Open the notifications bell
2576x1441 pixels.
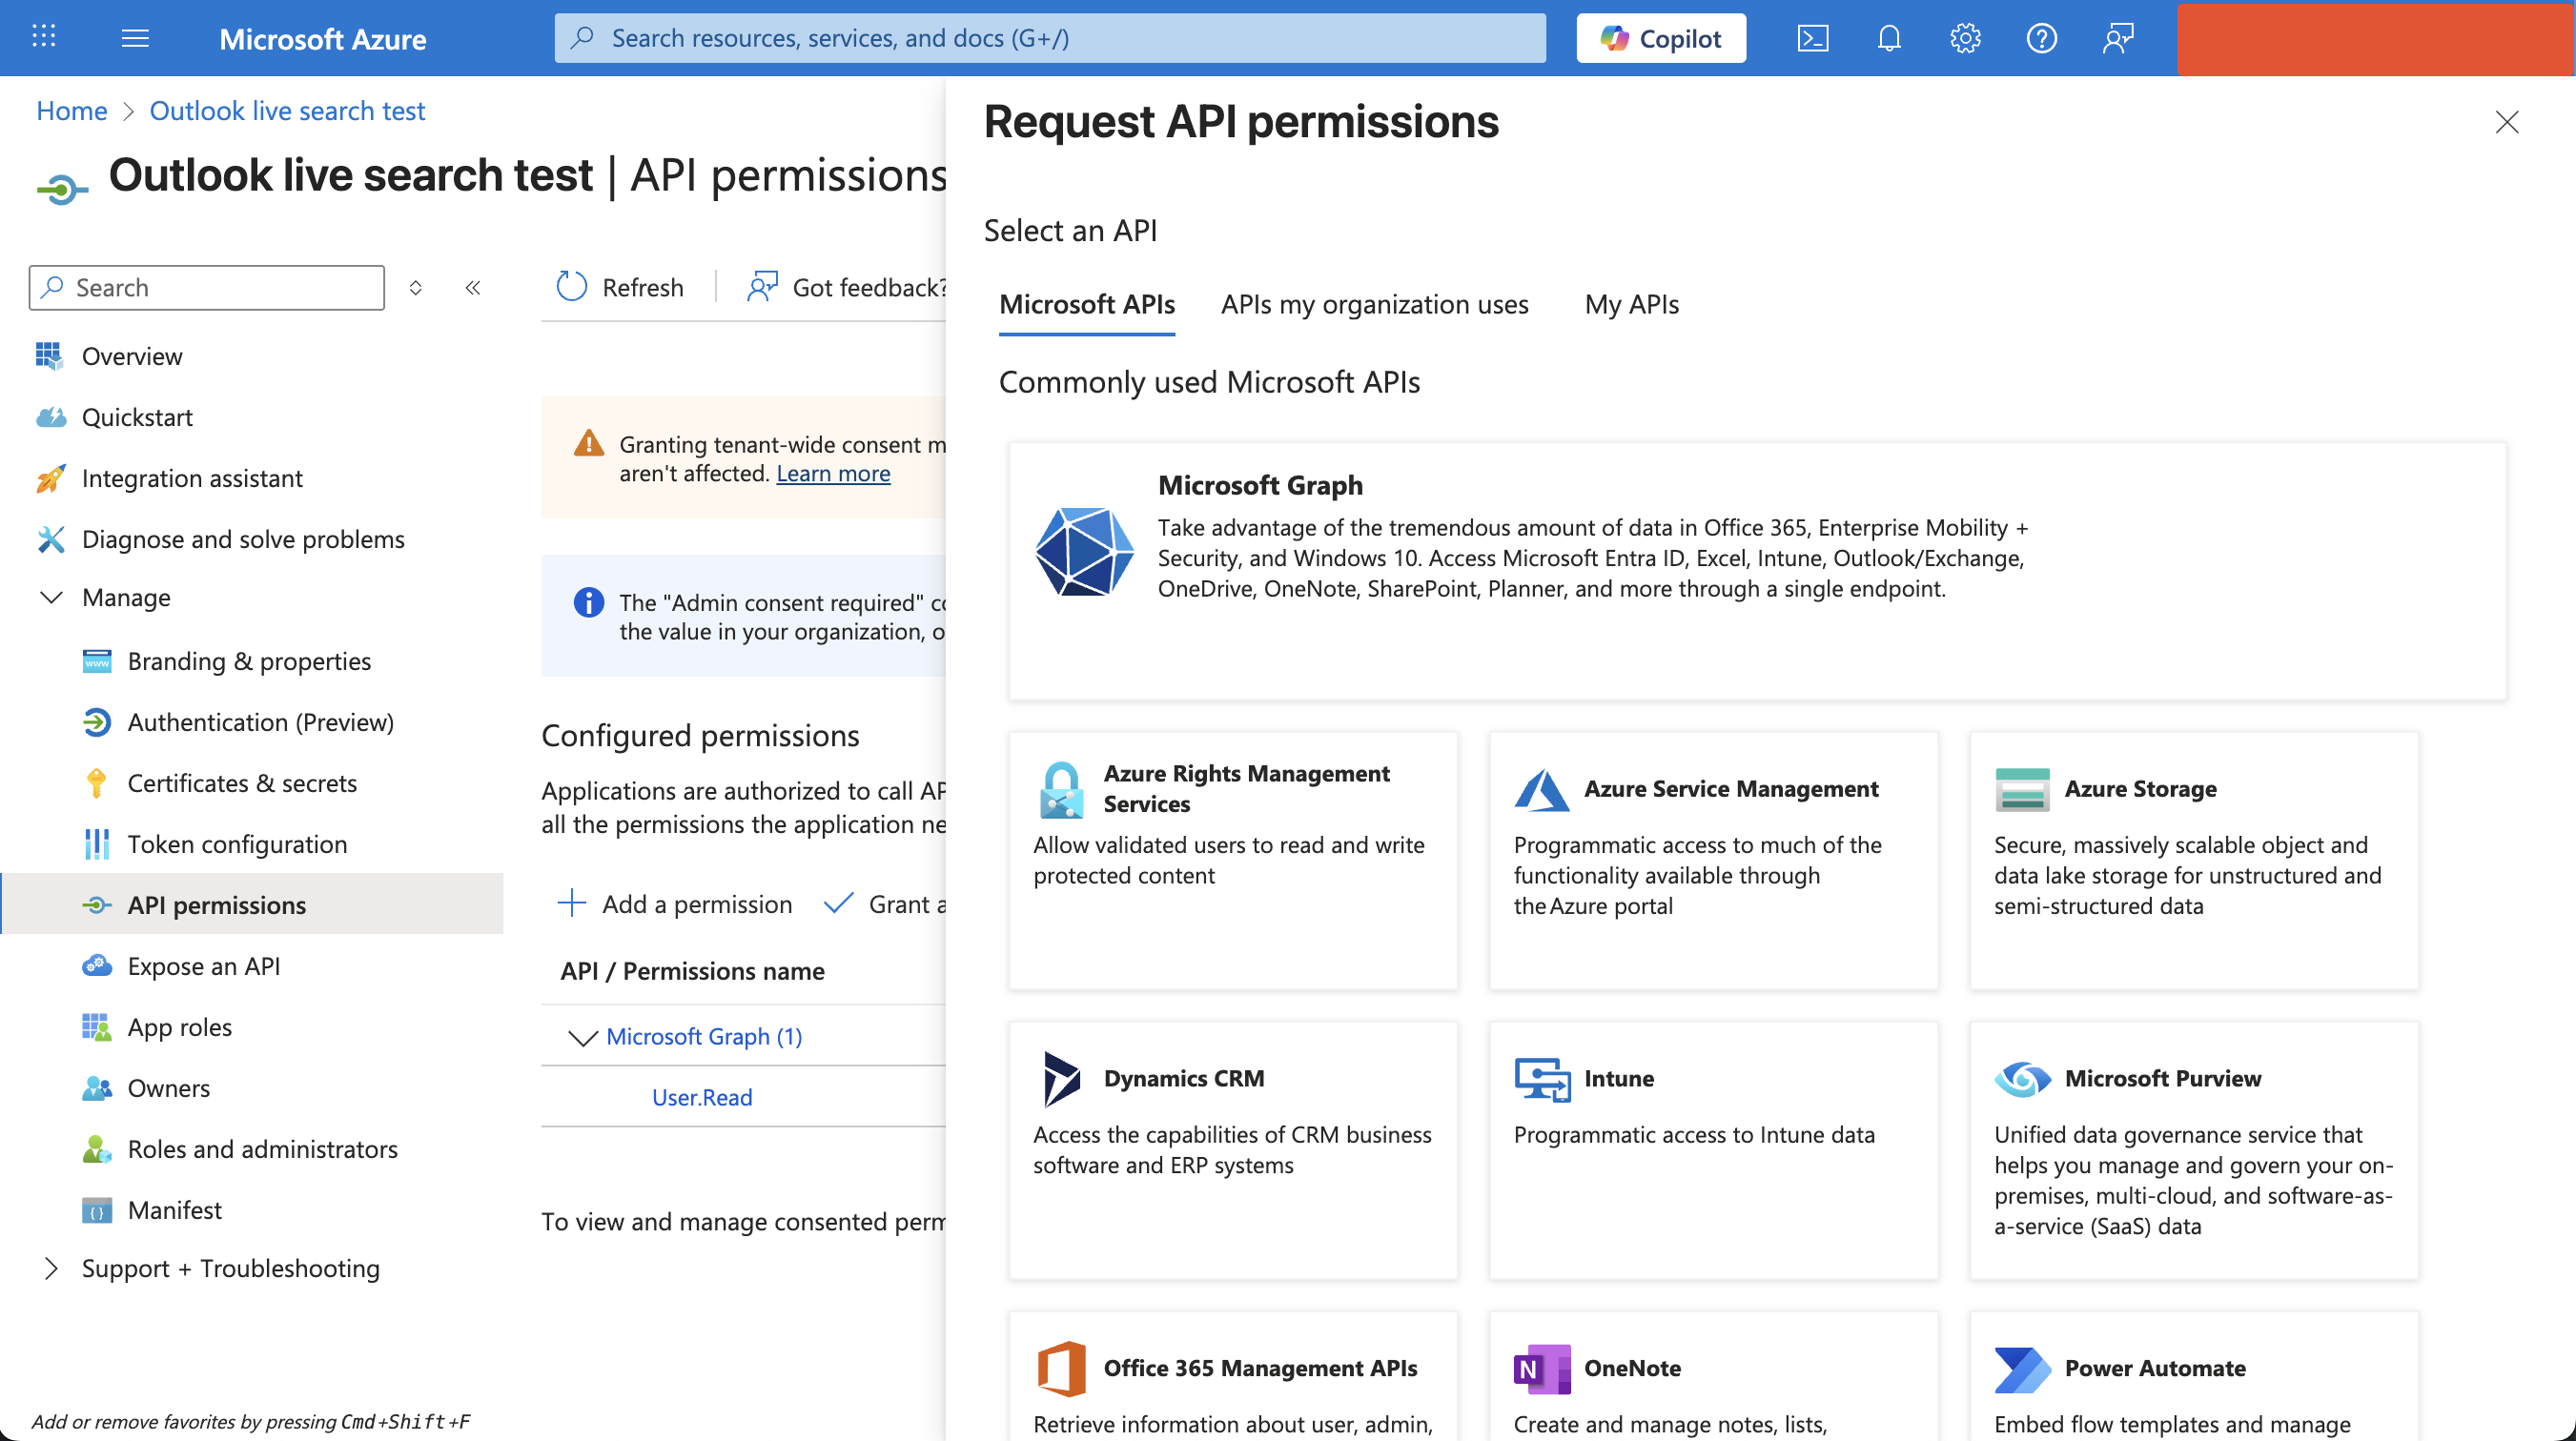[1888, 38]
